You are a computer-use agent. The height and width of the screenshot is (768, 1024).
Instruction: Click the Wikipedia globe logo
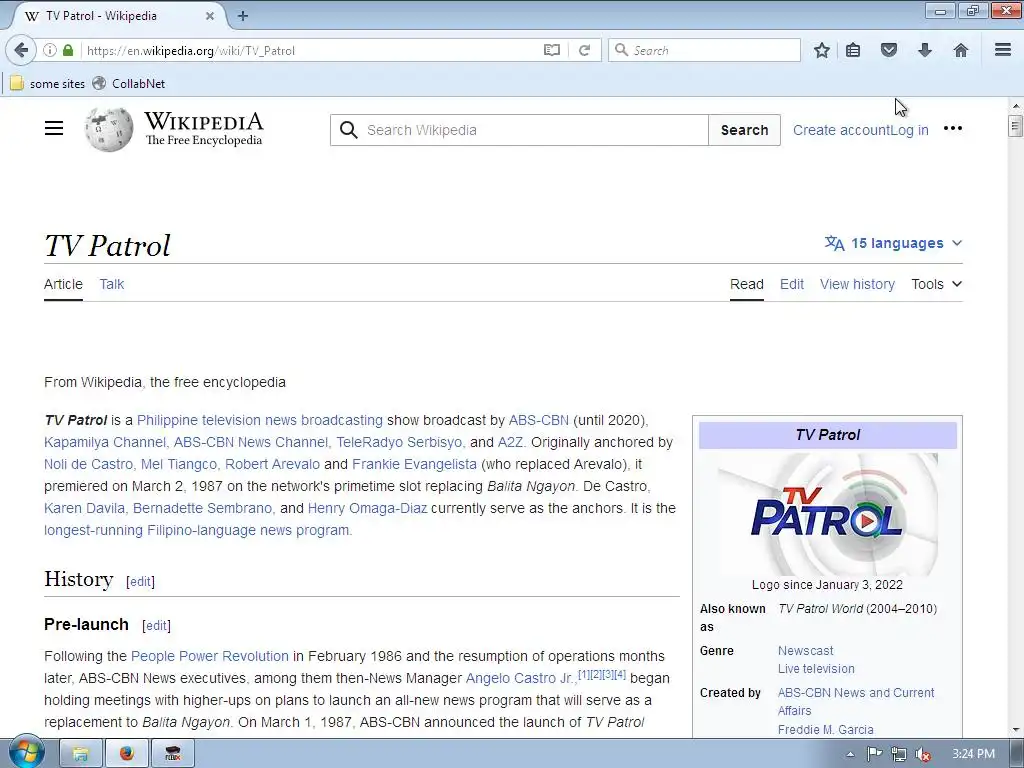109,129
